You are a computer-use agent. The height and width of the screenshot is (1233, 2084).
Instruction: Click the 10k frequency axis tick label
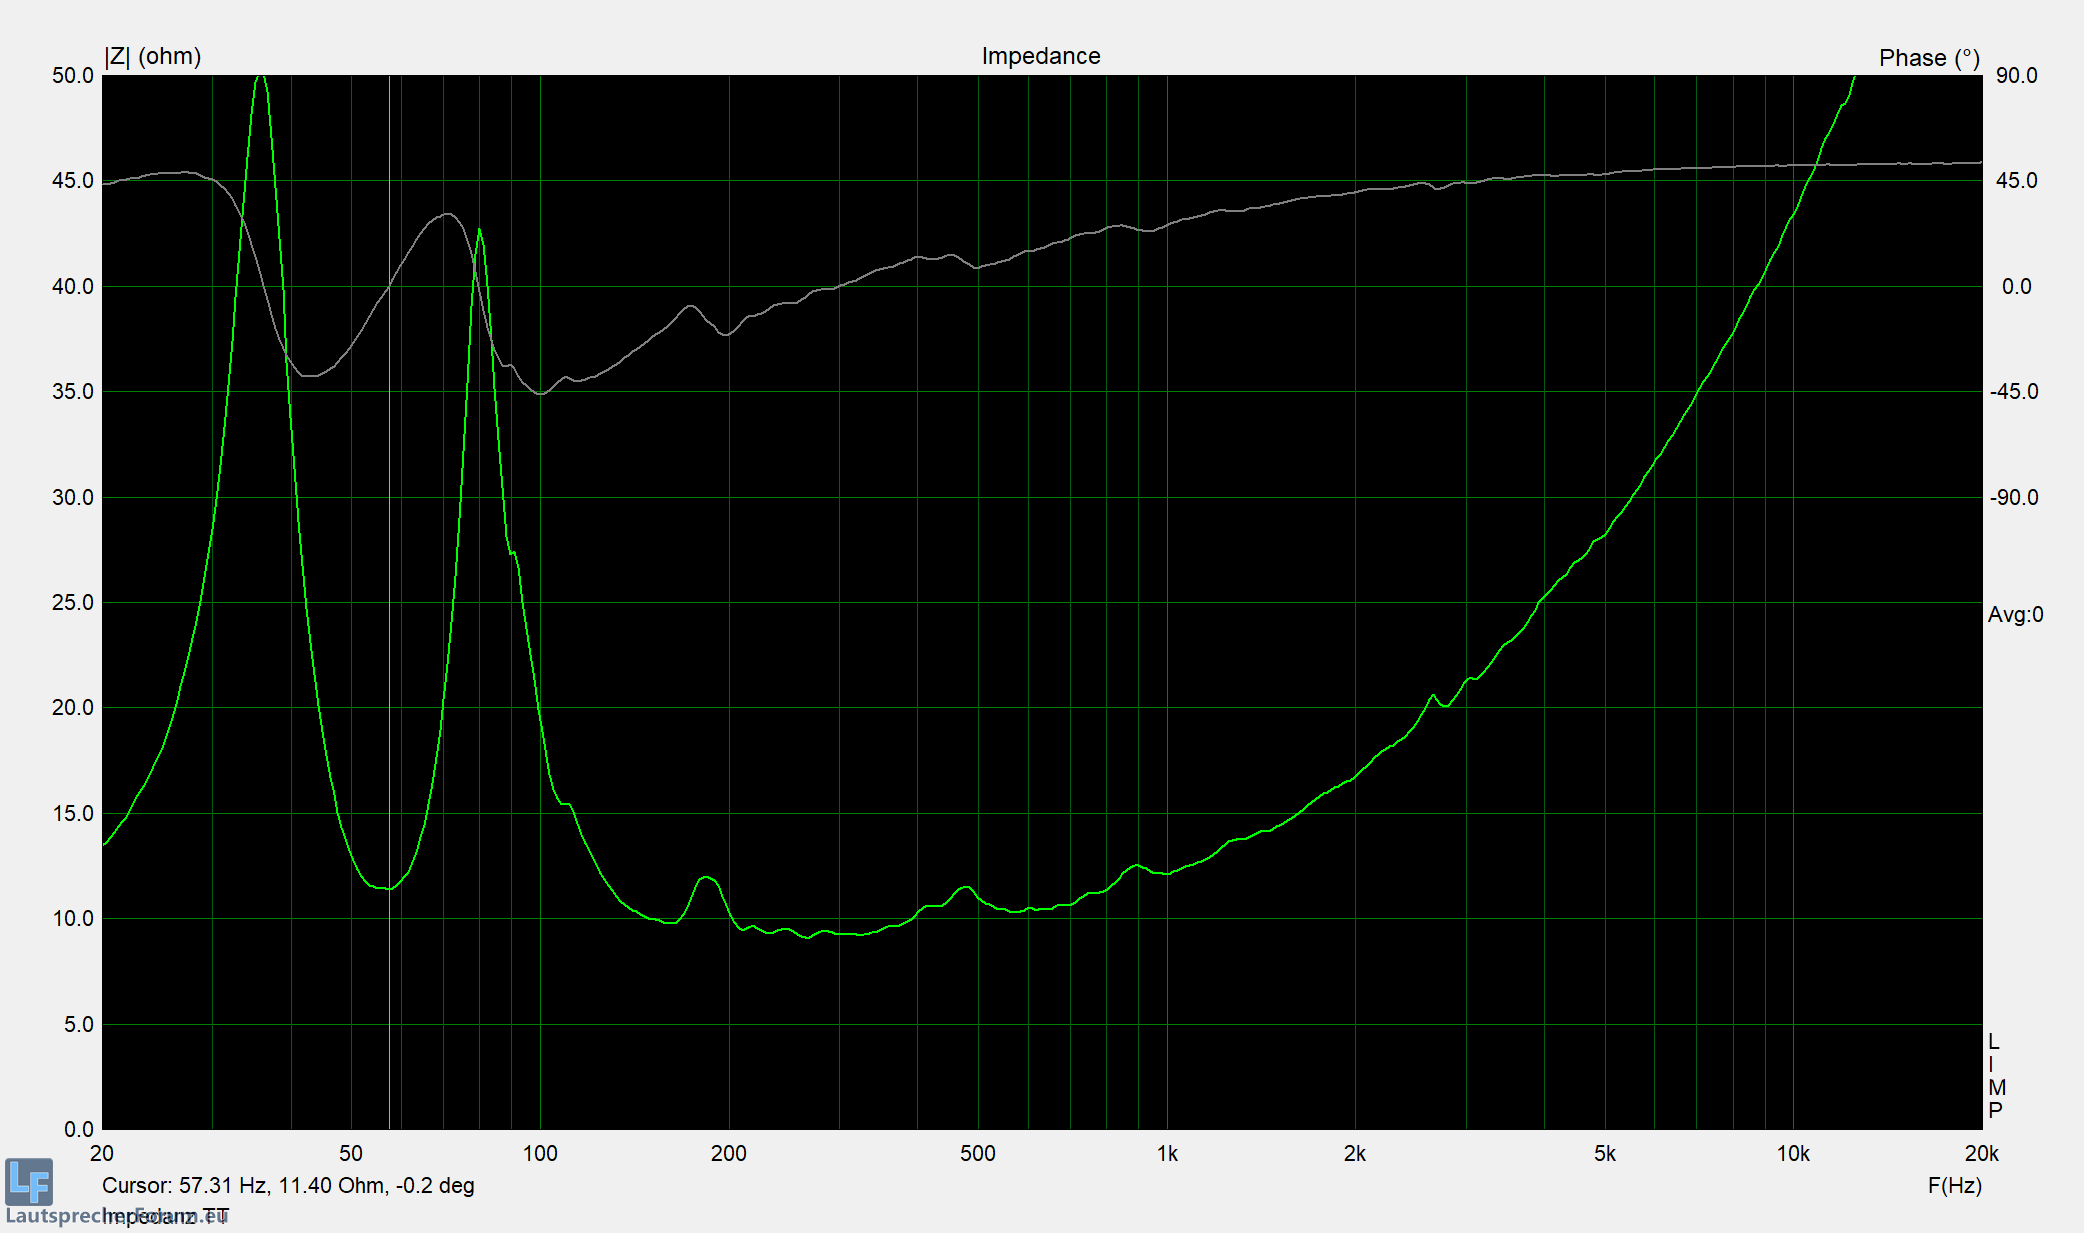tap(1792, 1154)
